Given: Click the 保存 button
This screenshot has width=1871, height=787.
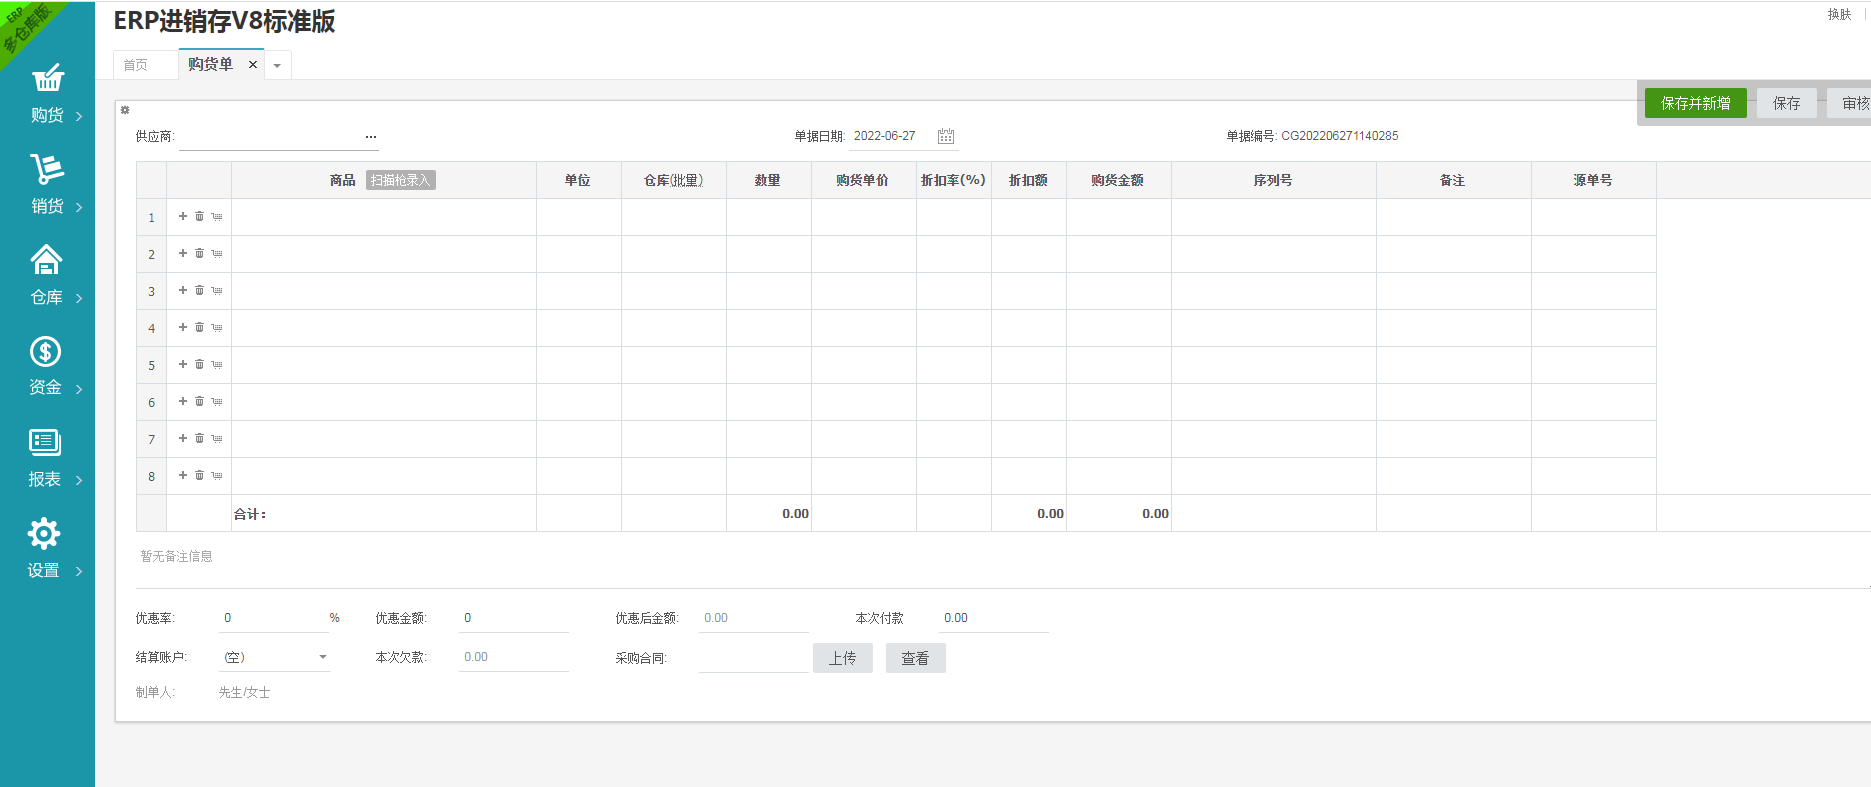Looking at the screenshot, I should (1787, 103).
